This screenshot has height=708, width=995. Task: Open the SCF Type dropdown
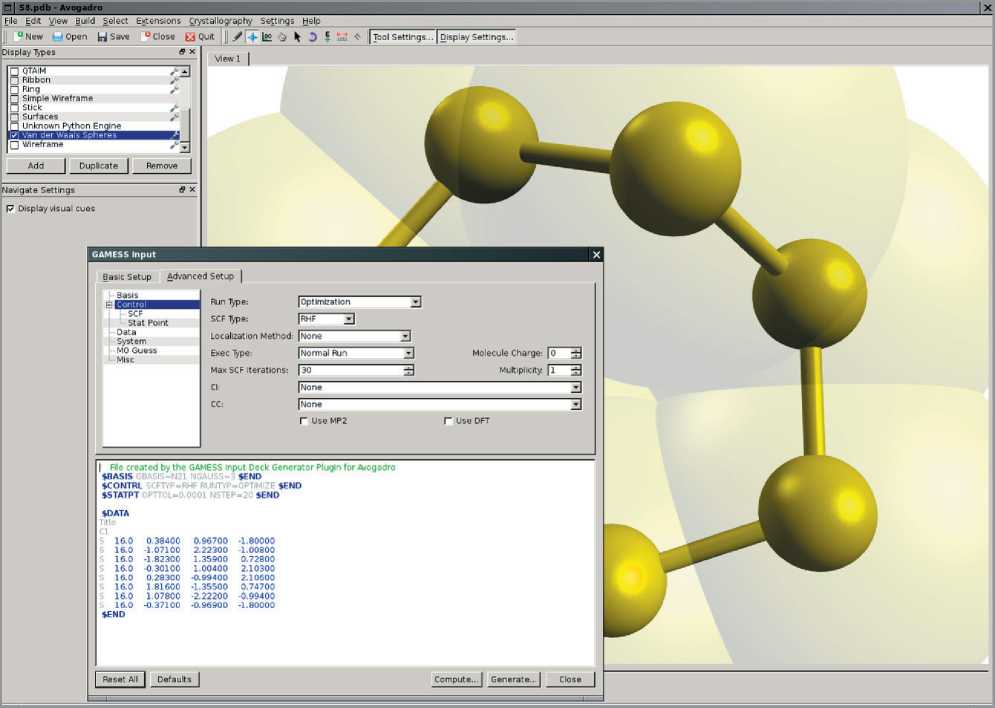348,319
